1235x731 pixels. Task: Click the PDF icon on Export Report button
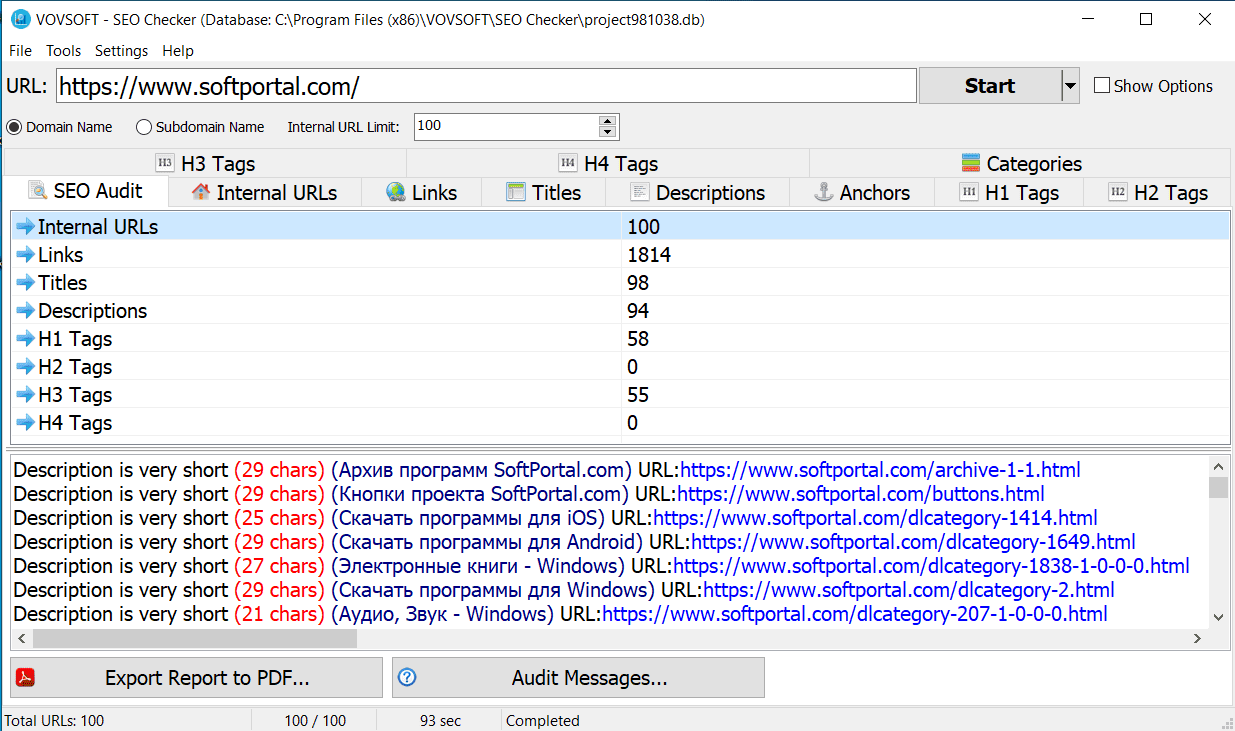25,678
